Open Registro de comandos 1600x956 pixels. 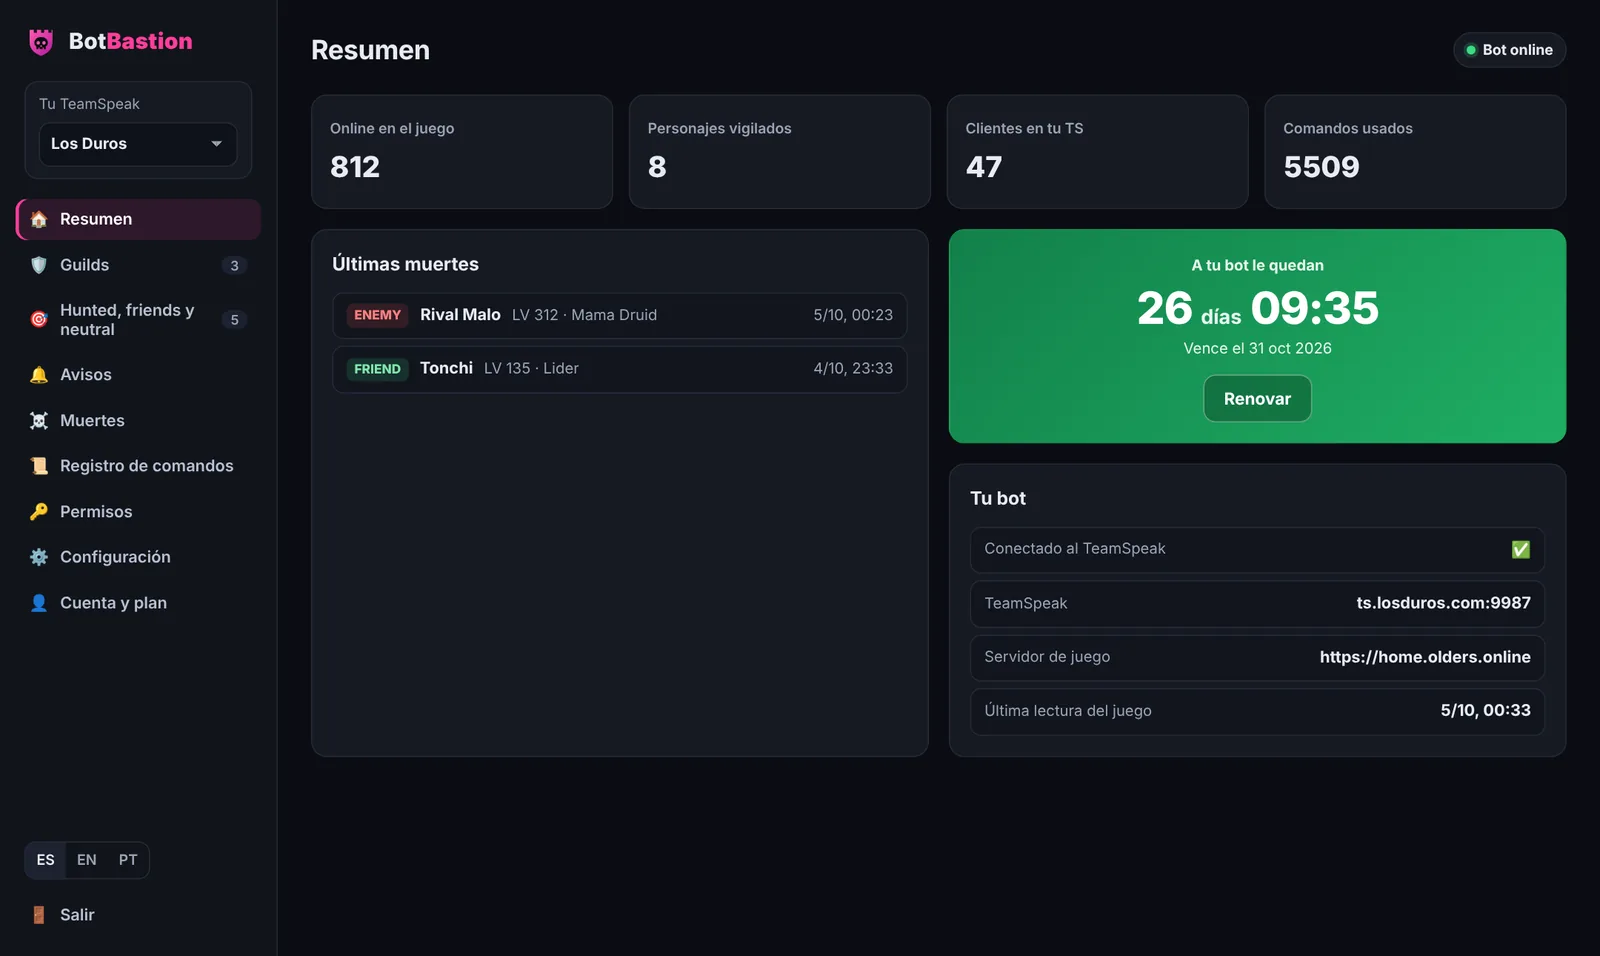click(139, 466)
